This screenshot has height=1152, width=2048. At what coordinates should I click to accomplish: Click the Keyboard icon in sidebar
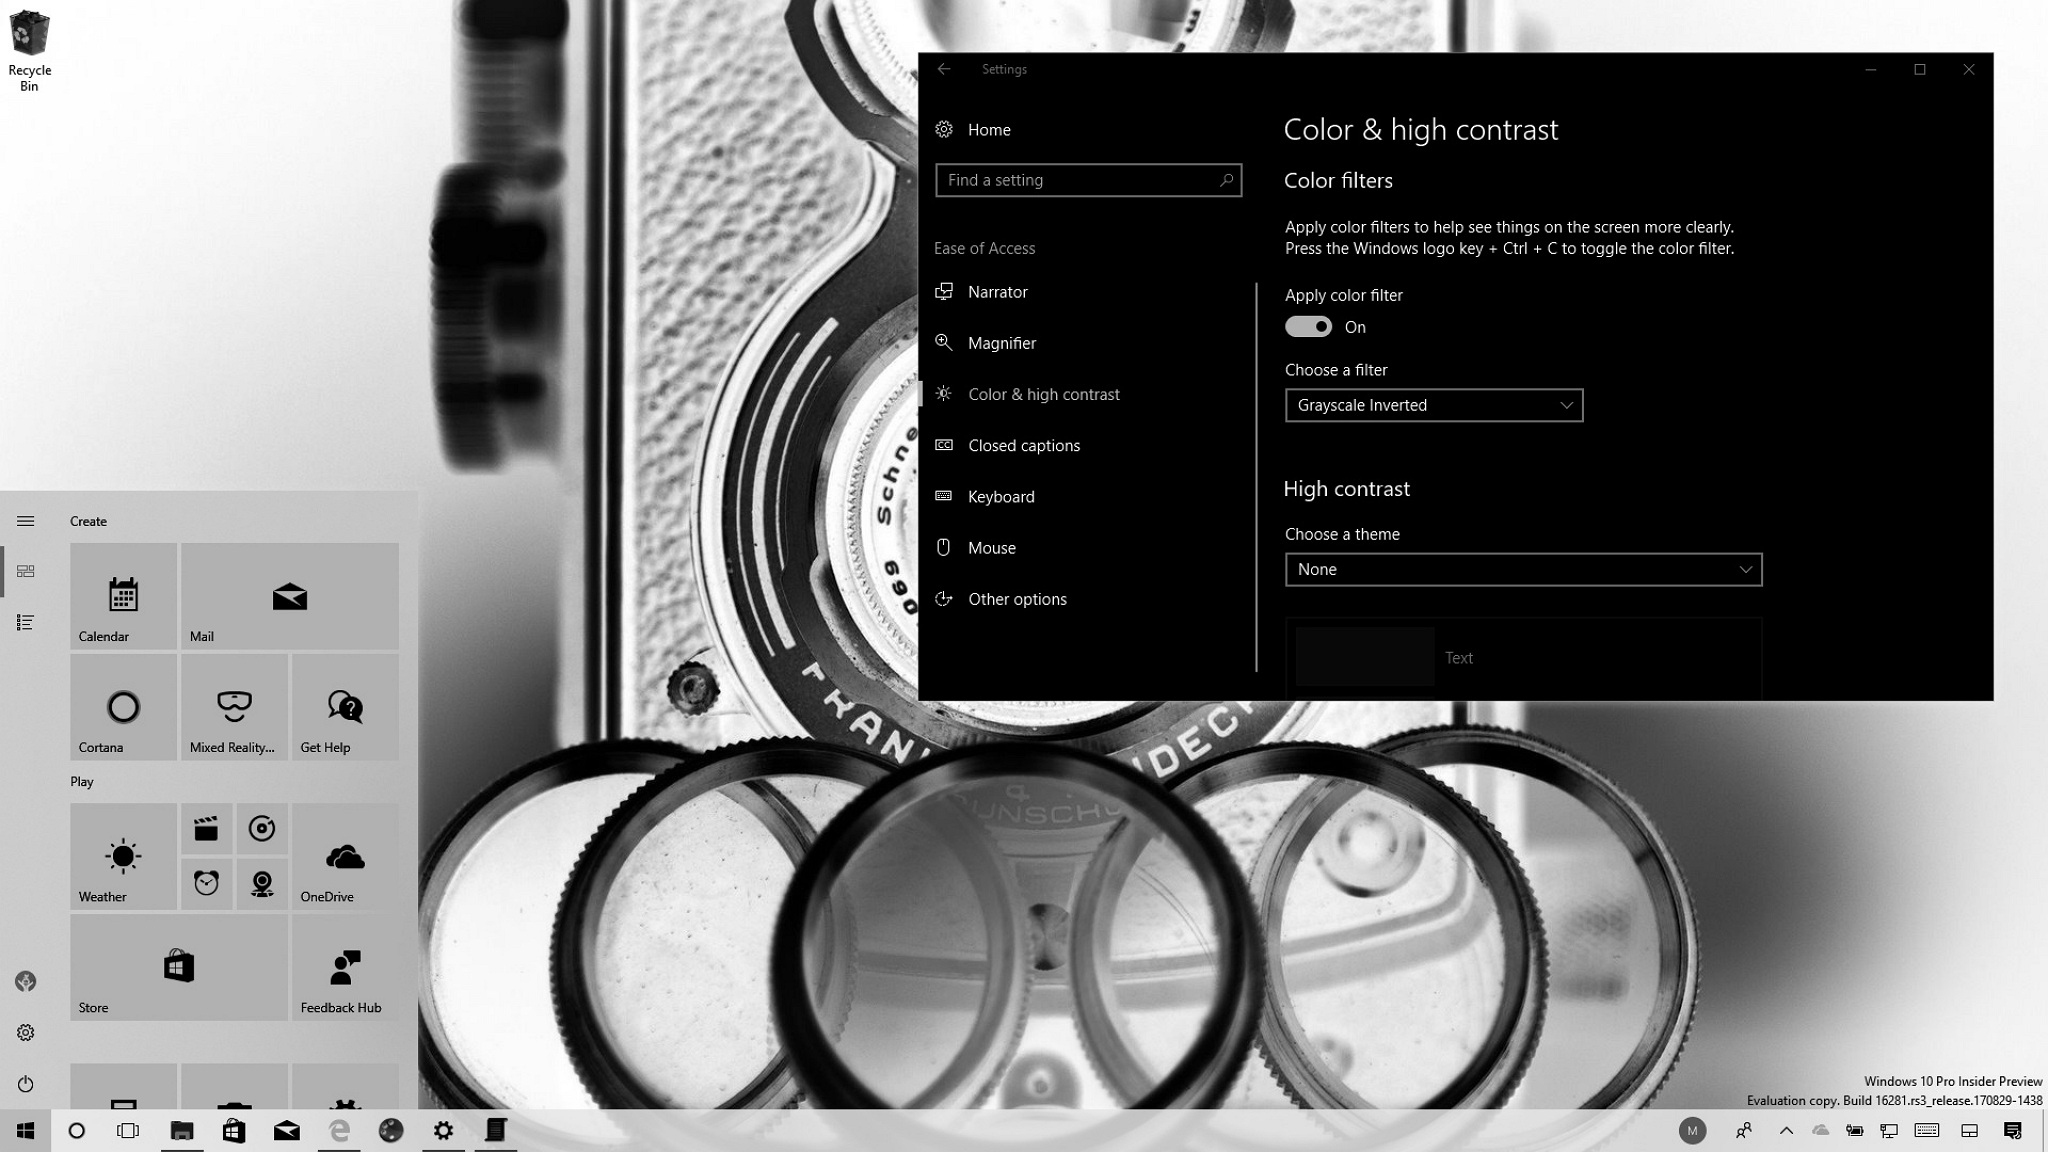945,495
